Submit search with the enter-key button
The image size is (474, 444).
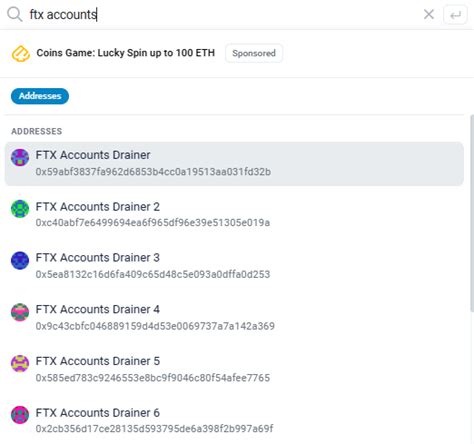[x=455, y=15]
